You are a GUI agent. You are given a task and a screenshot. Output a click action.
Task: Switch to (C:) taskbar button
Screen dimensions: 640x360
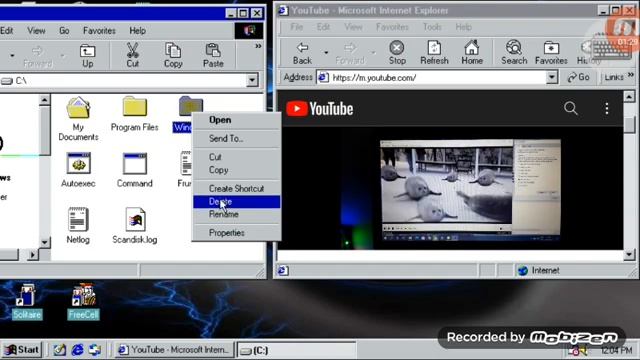(x=297, y=350)
